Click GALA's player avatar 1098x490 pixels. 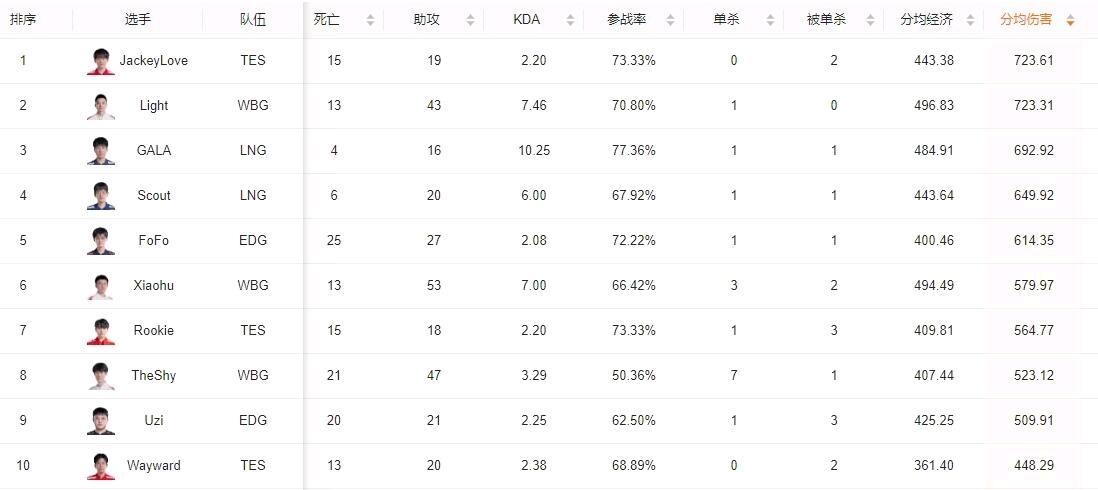point(101,151)
